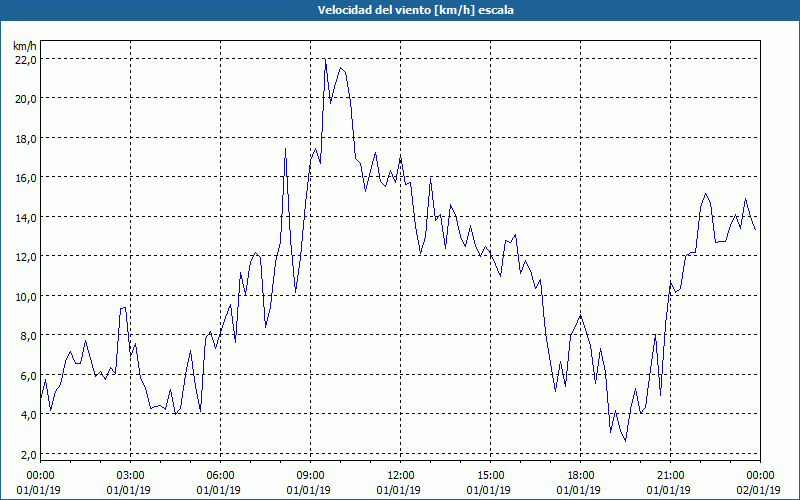The image size is (800, 500).
Task: Click the 'km/h' unit label on the axis
Action: [x=24, y=46]
